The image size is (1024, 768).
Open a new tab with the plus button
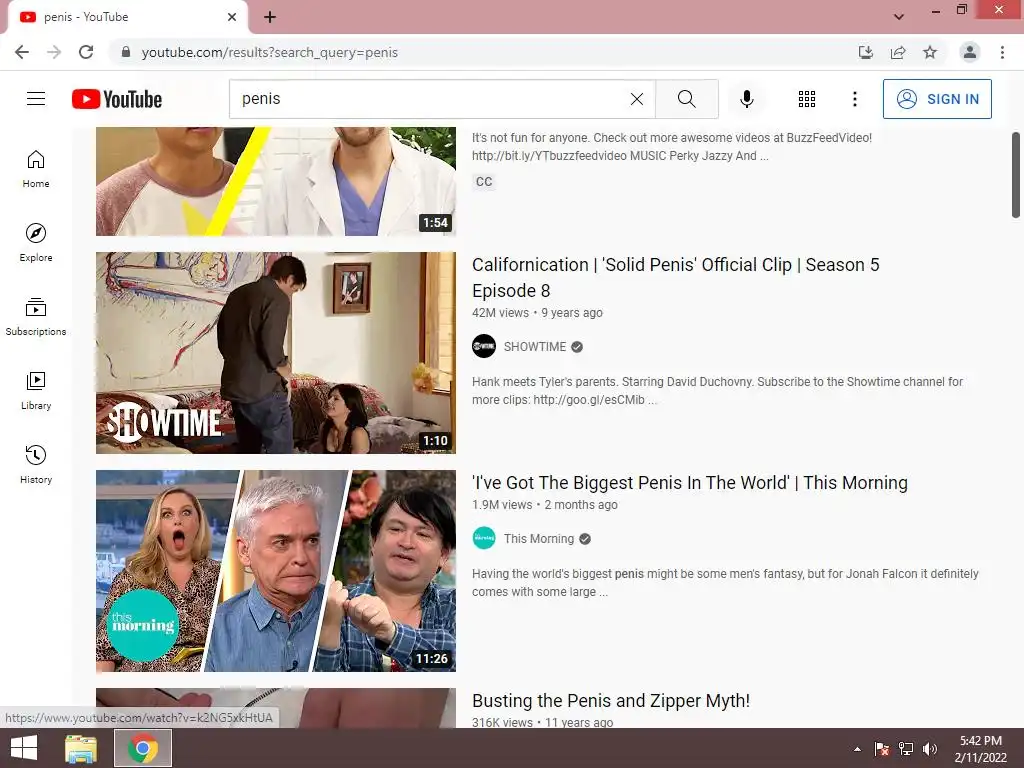tap(270, 17)
